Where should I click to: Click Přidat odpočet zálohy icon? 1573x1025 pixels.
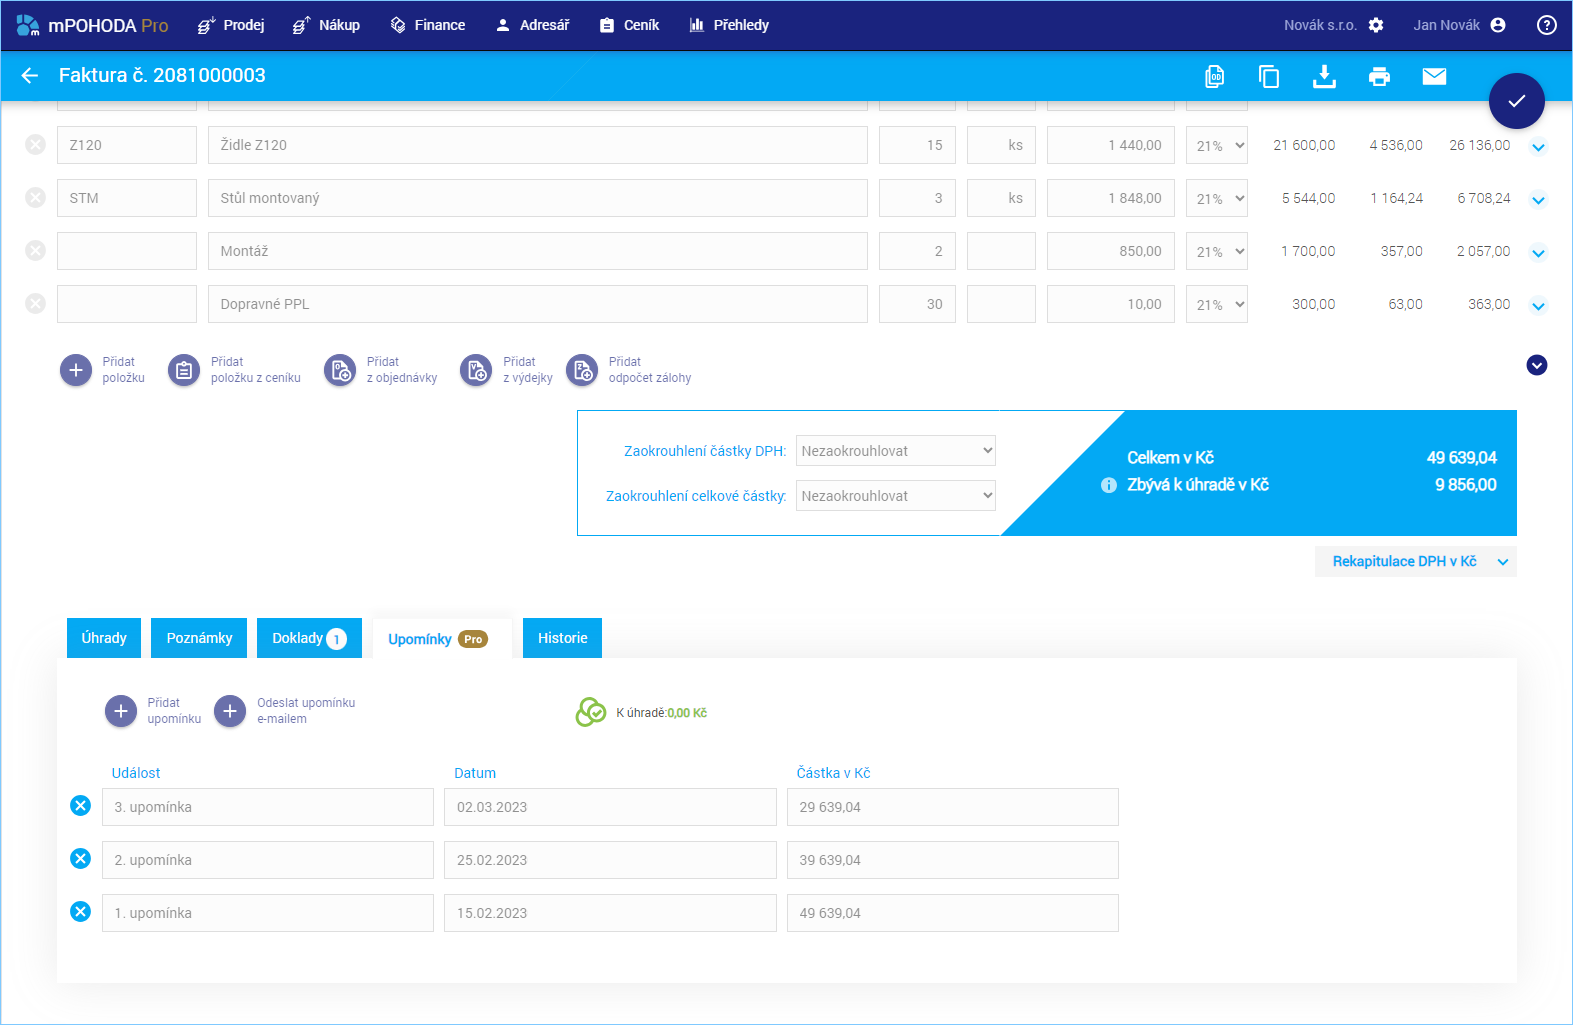coord(582,370)
